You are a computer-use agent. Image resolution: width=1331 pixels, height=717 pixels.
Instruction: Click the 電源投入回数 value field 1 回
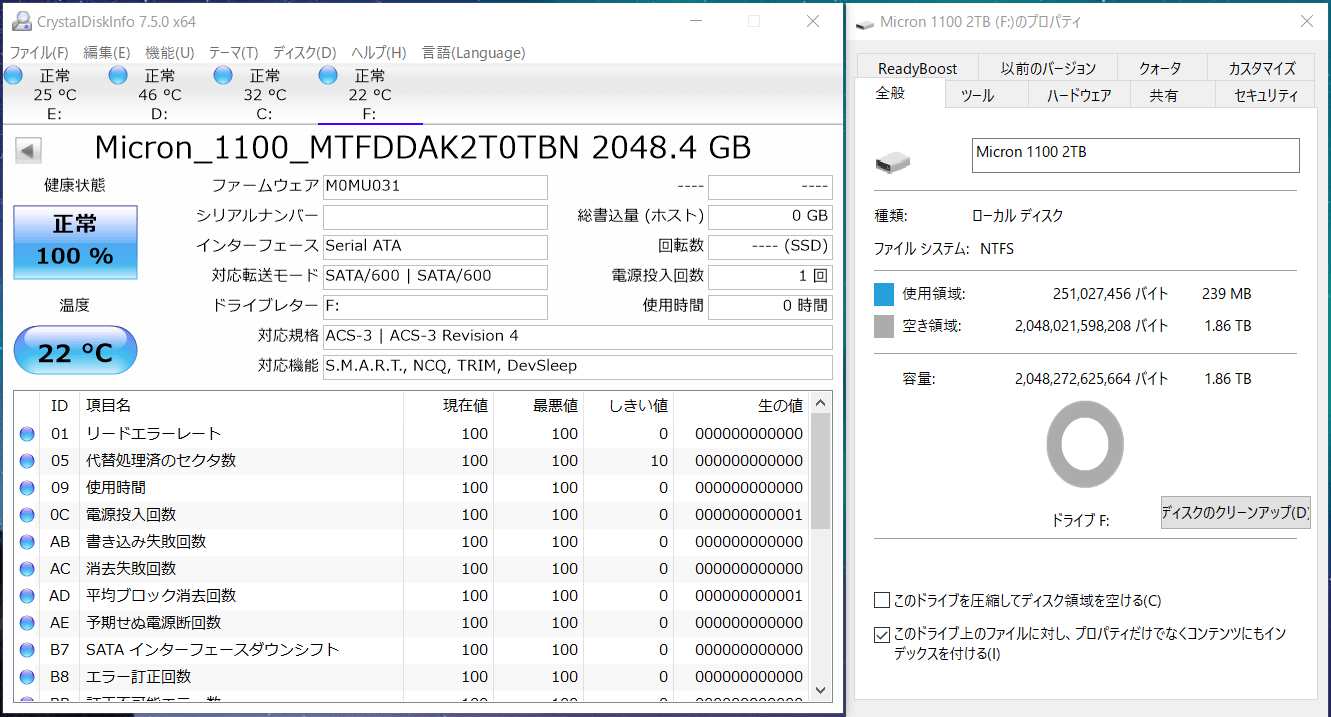coord(770,277)
